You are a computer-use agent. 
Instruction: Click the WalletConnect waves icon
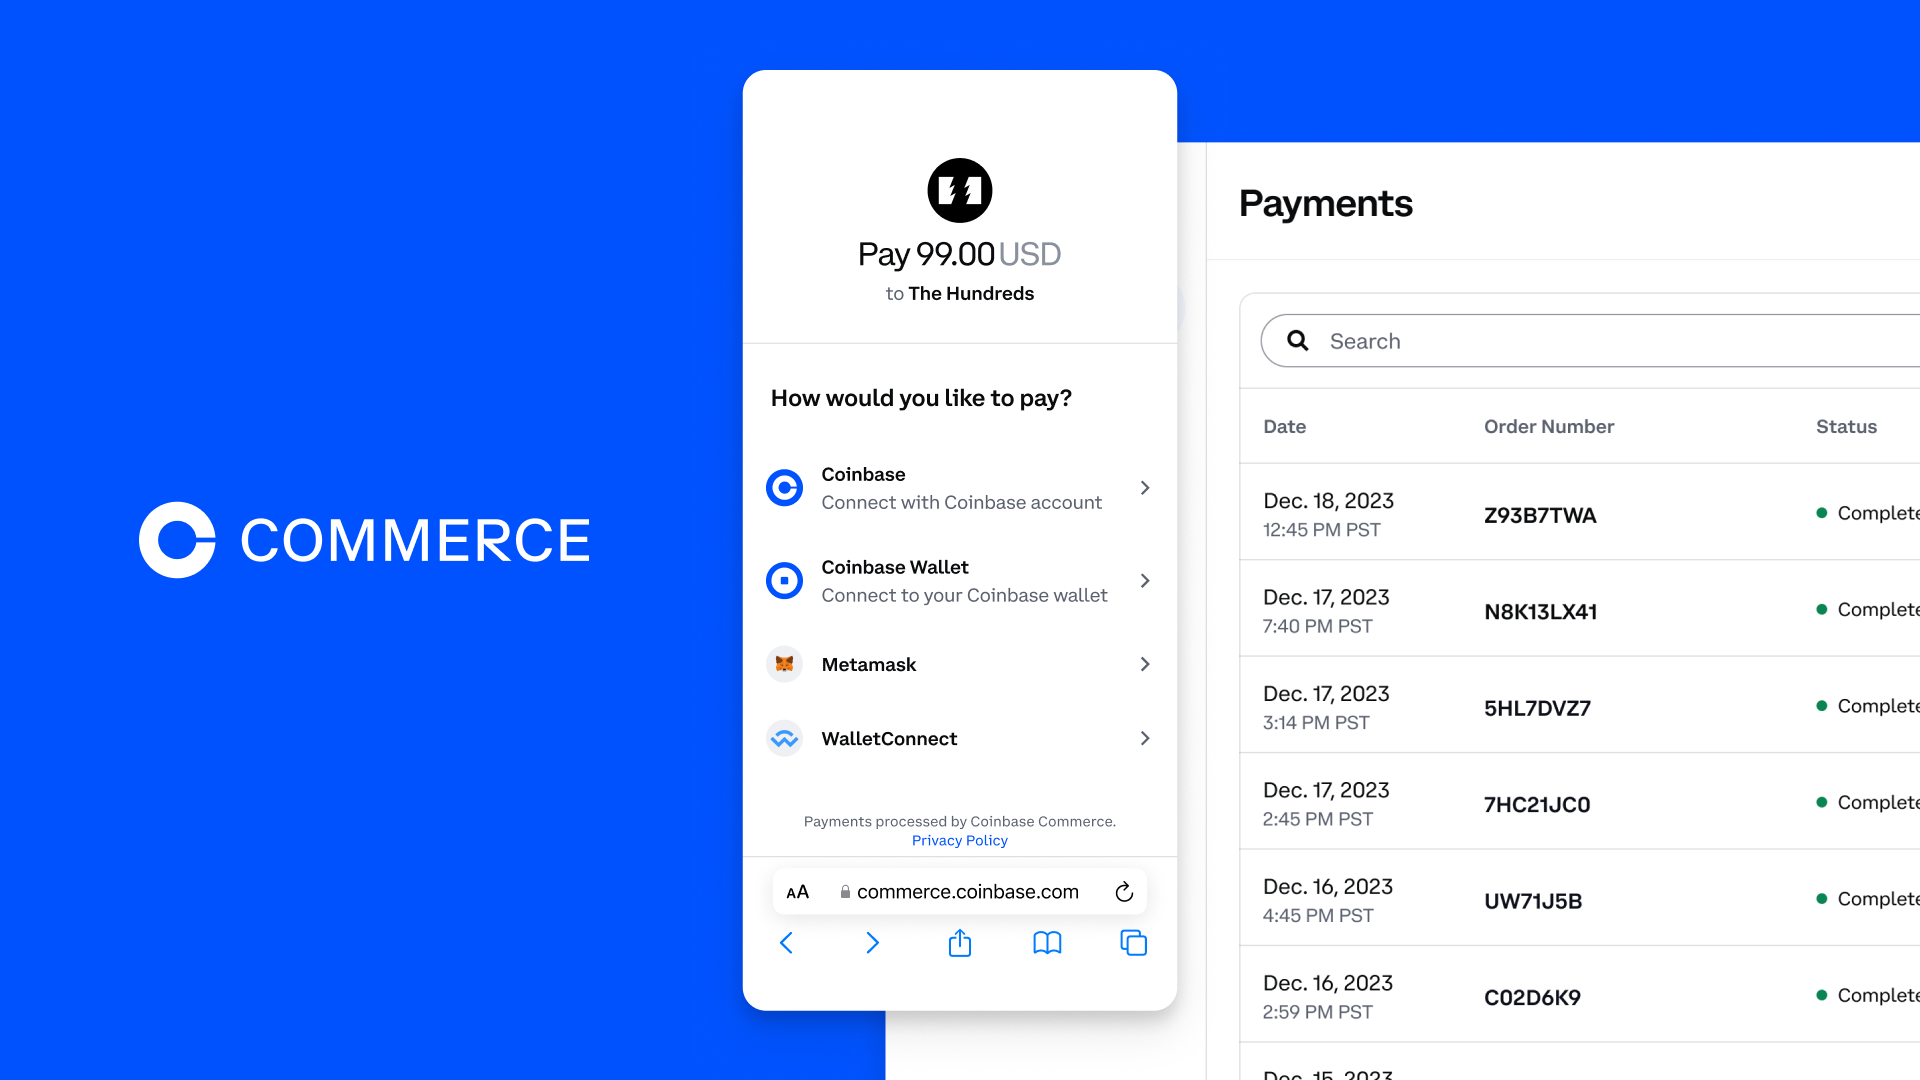click(785, 738)
